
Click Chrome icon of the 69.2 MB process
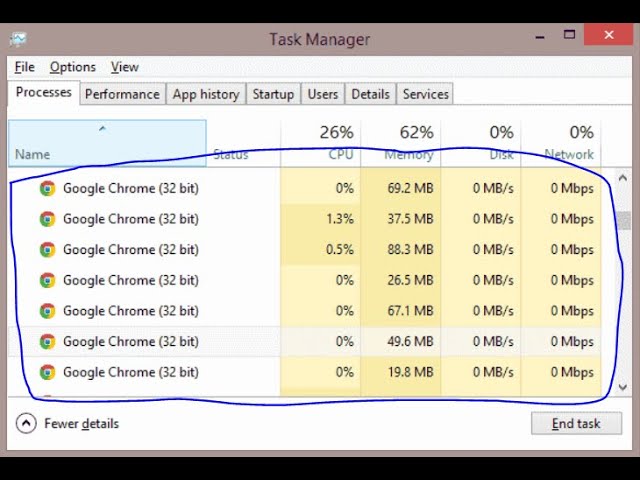tap(47, 189)
